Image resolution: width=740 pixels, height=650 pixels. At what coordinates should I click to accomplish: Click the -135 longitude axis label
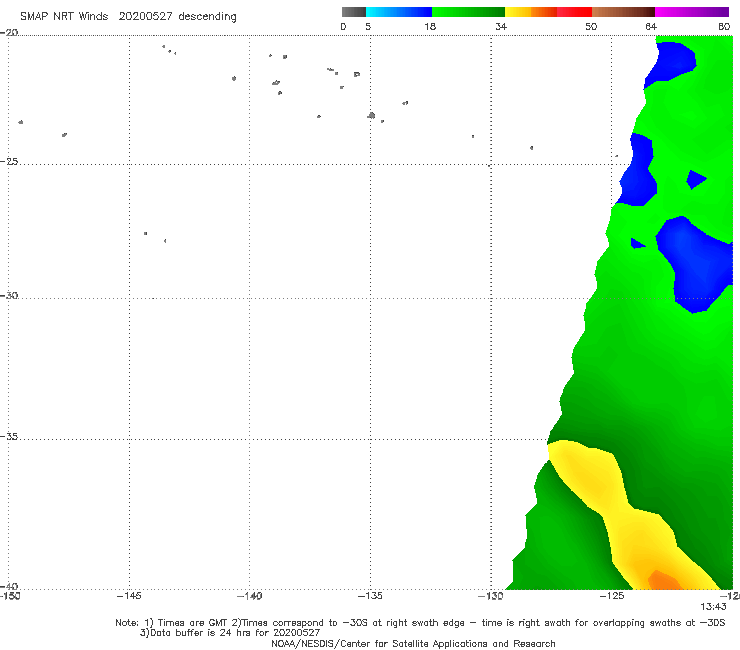pyautogui.click(x=370, y=596)
